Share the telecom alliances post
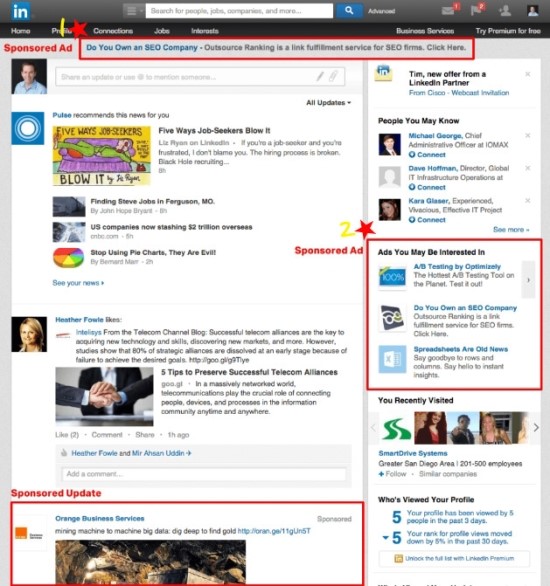 click(145, 435)
